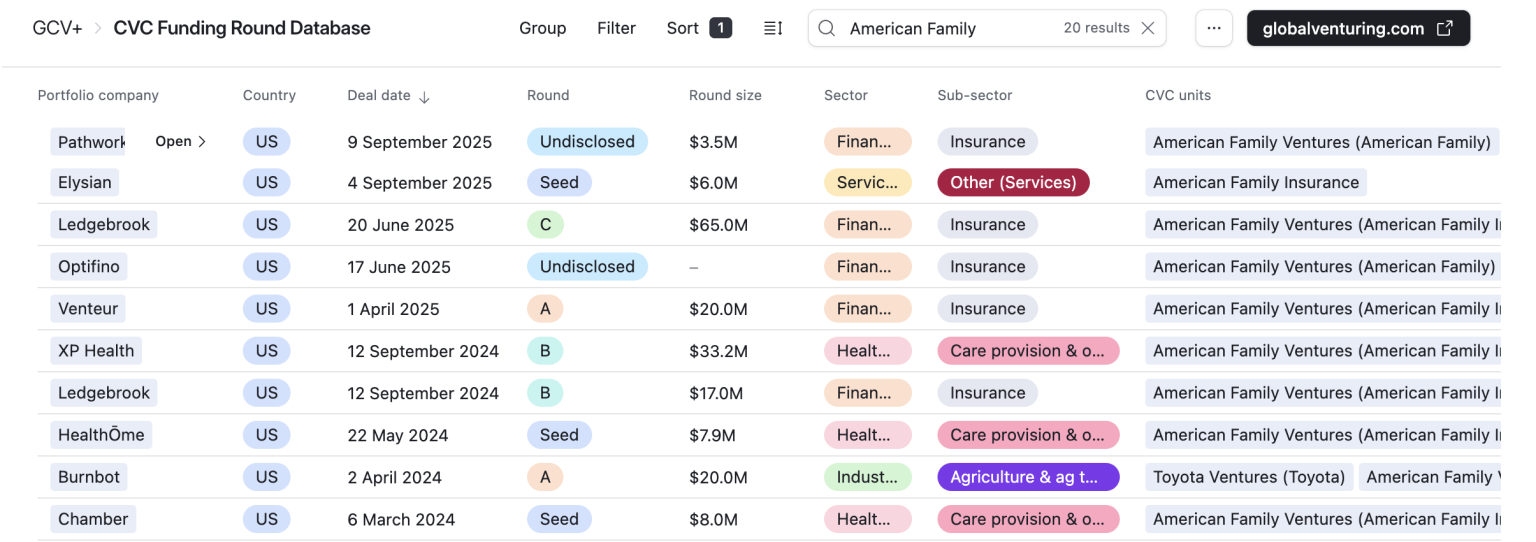Click the Portfolio company column header
The height and width of the screenshot is (542, 1536).
point(98,95)
